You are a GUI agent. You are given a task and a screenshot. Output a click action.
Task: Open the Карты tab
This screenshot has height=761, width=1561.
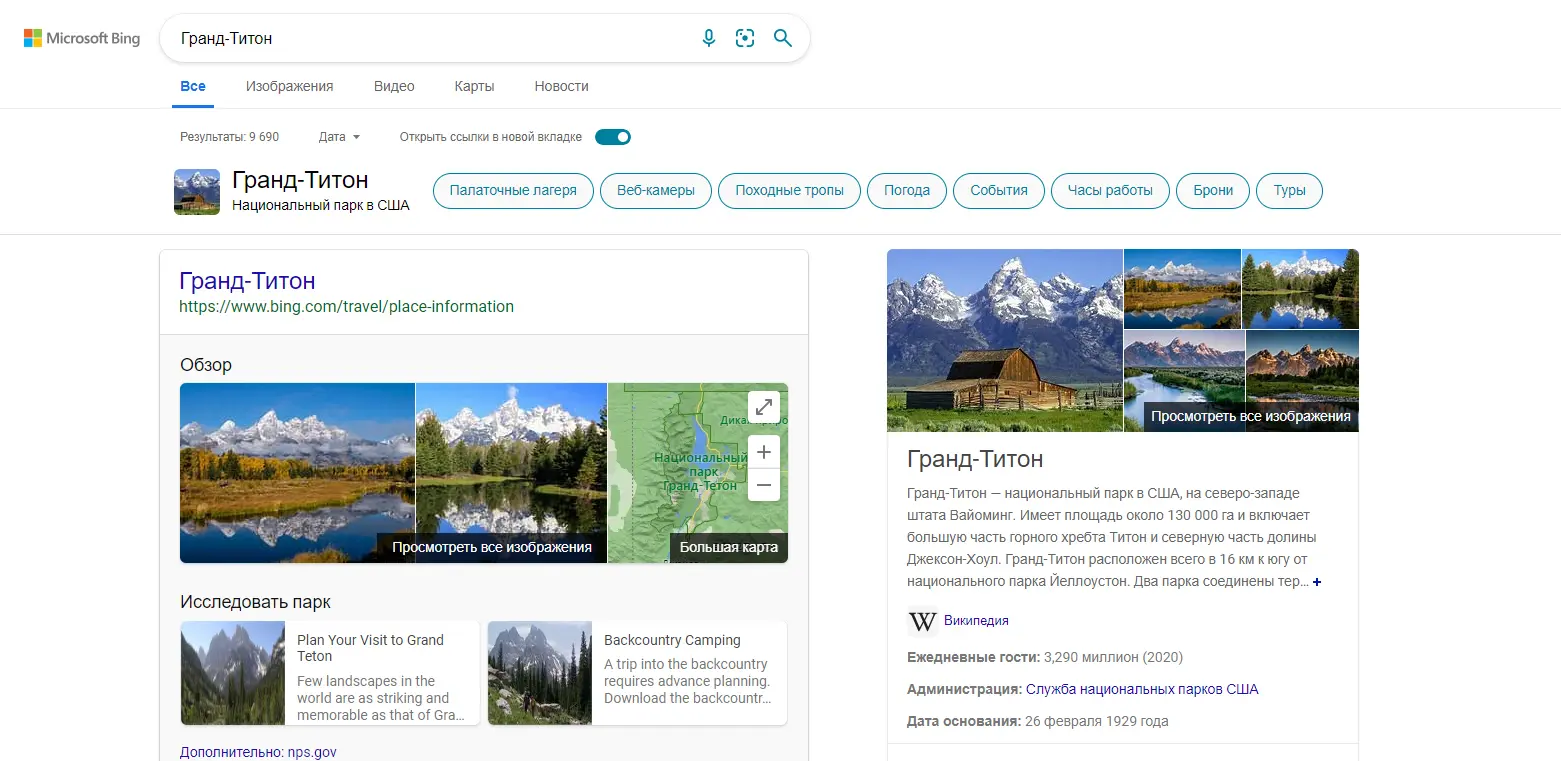click(474, 86)
